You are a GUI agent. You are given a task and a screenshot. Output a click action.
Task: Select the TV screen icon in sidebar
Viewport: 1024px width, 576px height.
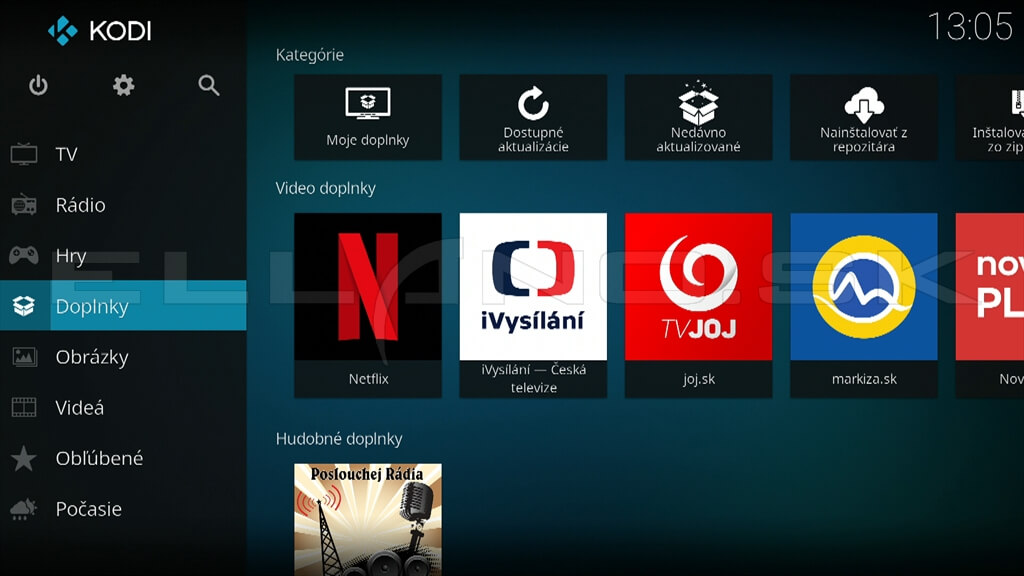coord(24,154)
